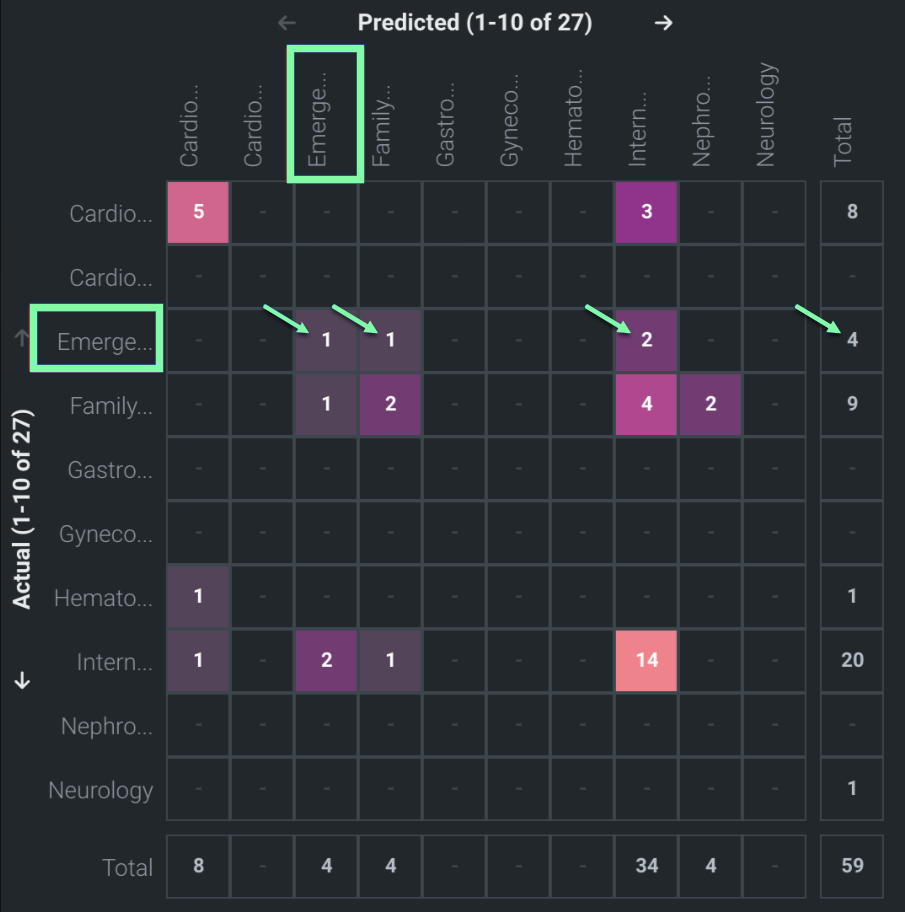Click the Total row label at bottom

[128, 867]
